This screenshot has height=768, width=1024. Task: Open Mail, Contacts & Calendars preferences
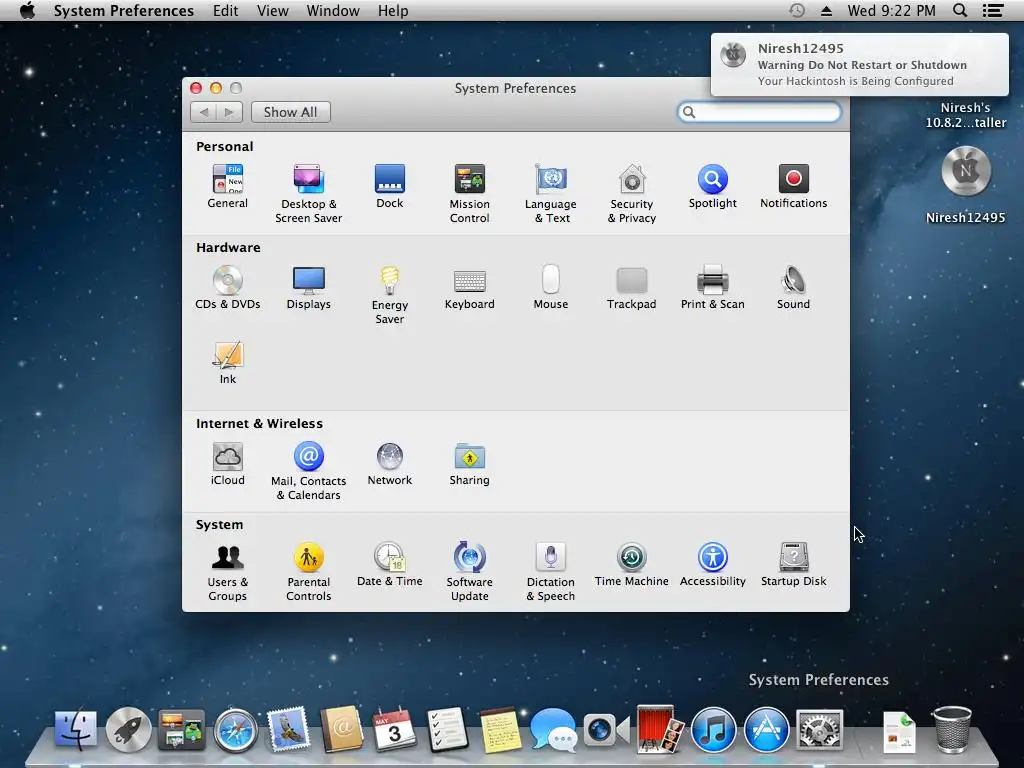(308, 472)
